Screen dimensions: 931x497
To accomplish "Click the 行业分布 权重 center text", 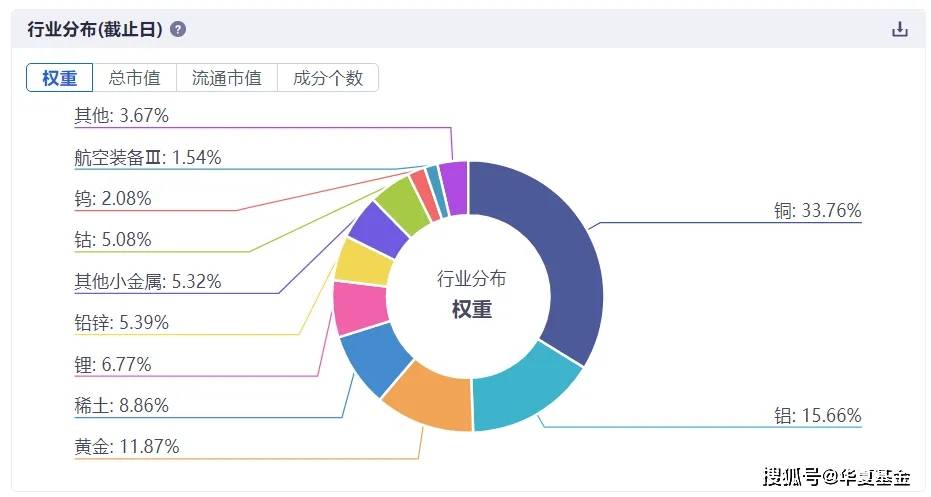I will point(471,294).
